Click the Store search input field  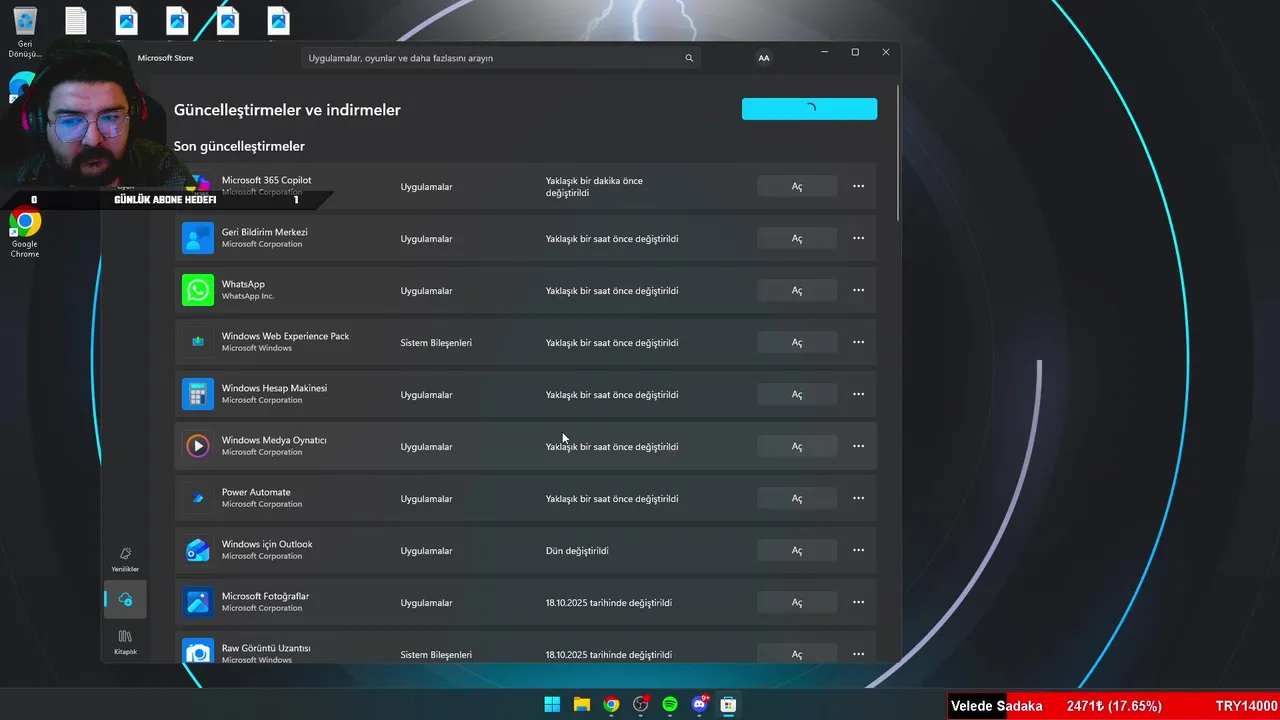tap(500, 58)
